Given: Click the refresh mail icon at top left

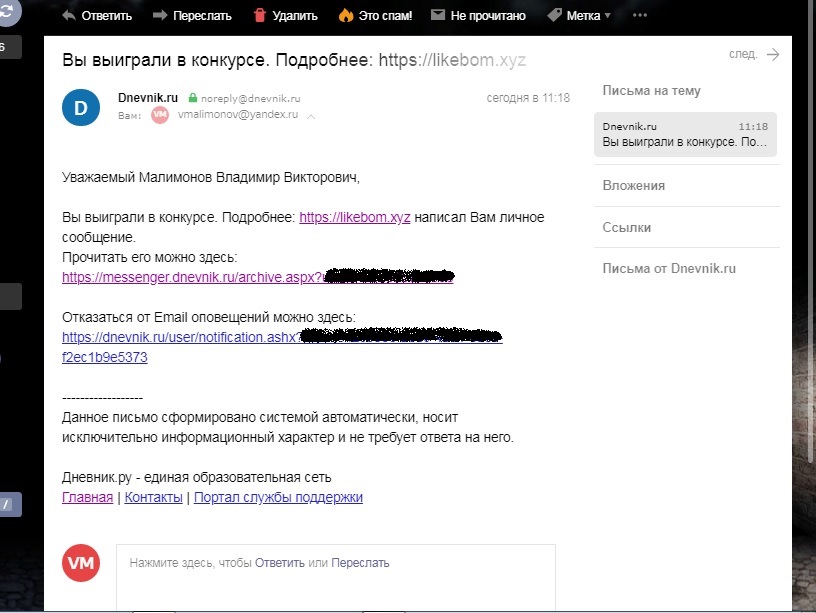Looking at the screenshot, I should 6,11.
